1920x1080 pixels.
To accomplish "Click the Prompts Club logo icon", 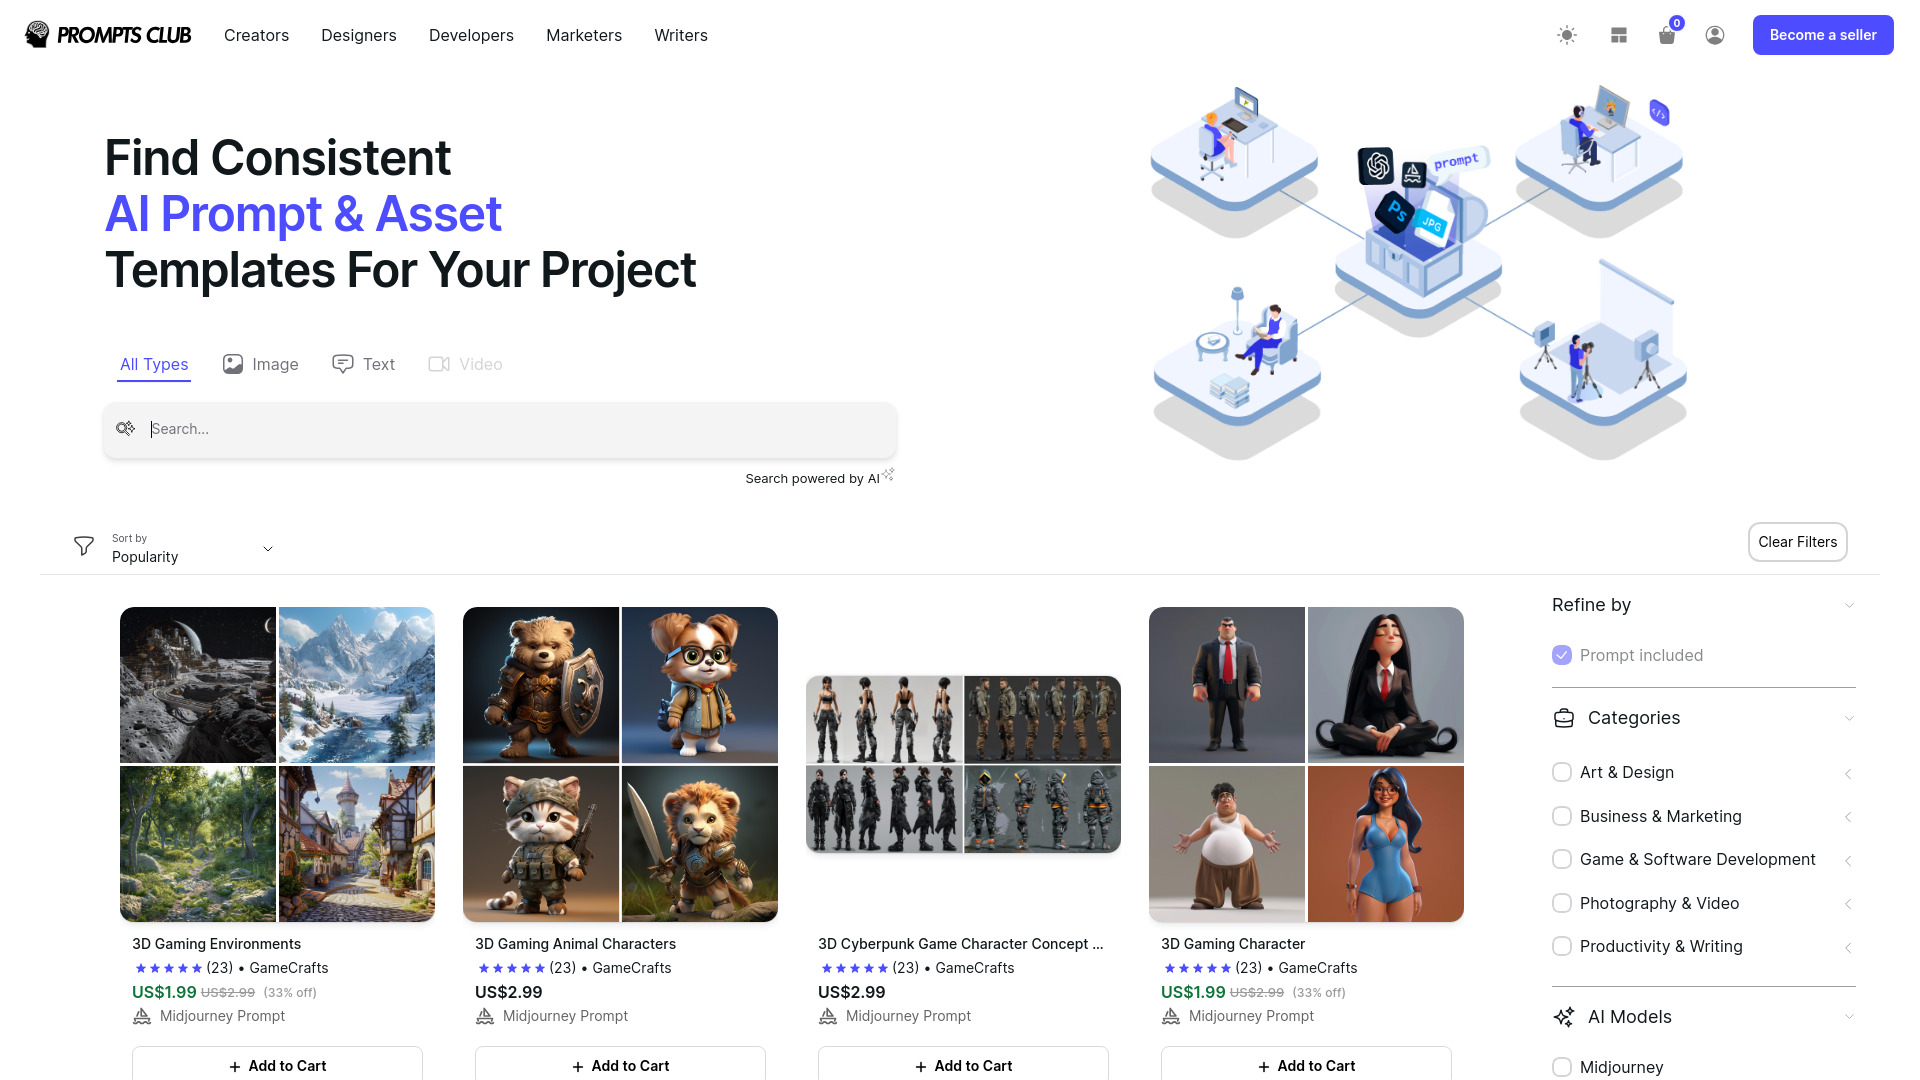I will [x=37, y=34].
